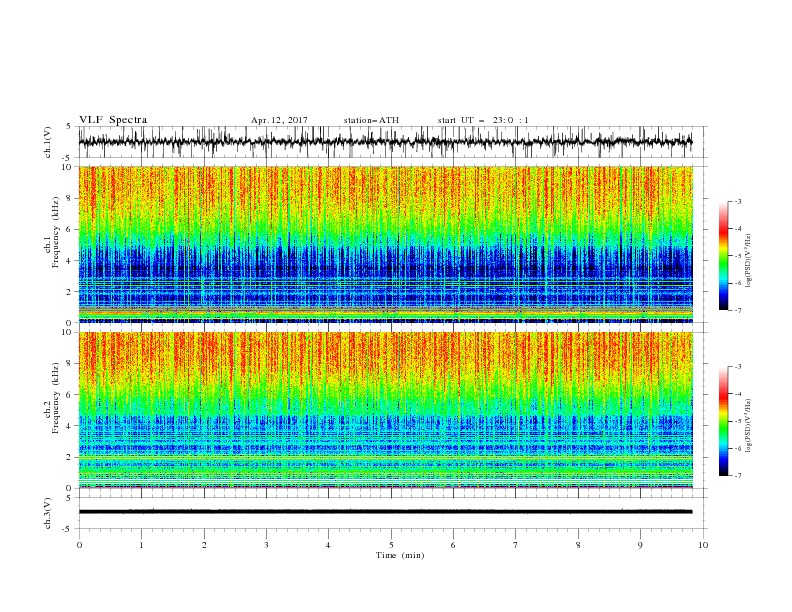
Task: Click inside the ch.1 spectrogram panel
Action: [x=386, y=244]
